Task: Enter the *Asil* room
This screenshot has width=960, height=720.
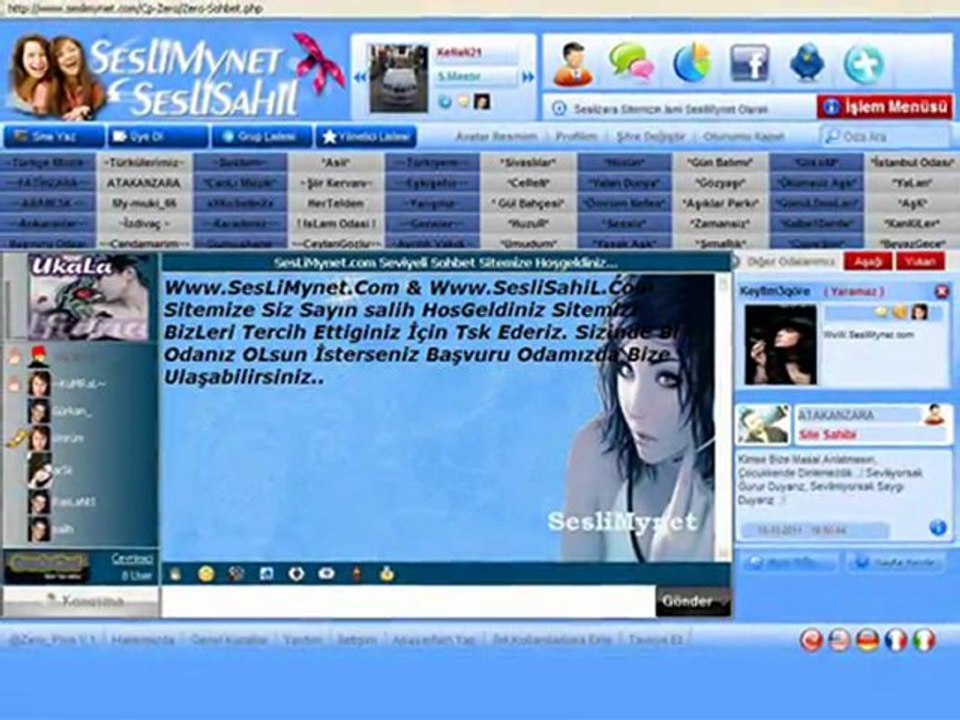Action: click(336, 163)
